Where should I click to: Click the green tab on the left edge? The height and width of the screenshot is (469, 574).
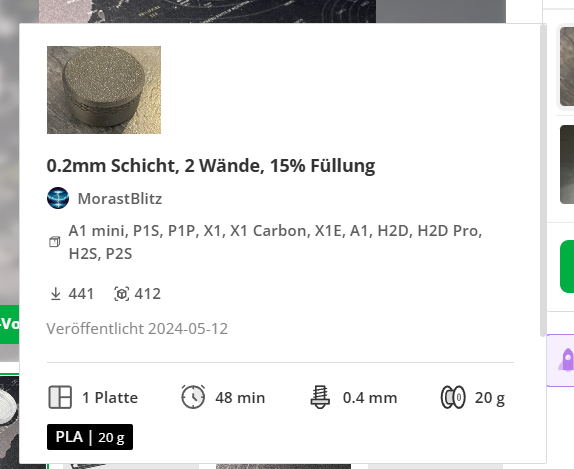(10, 324)
